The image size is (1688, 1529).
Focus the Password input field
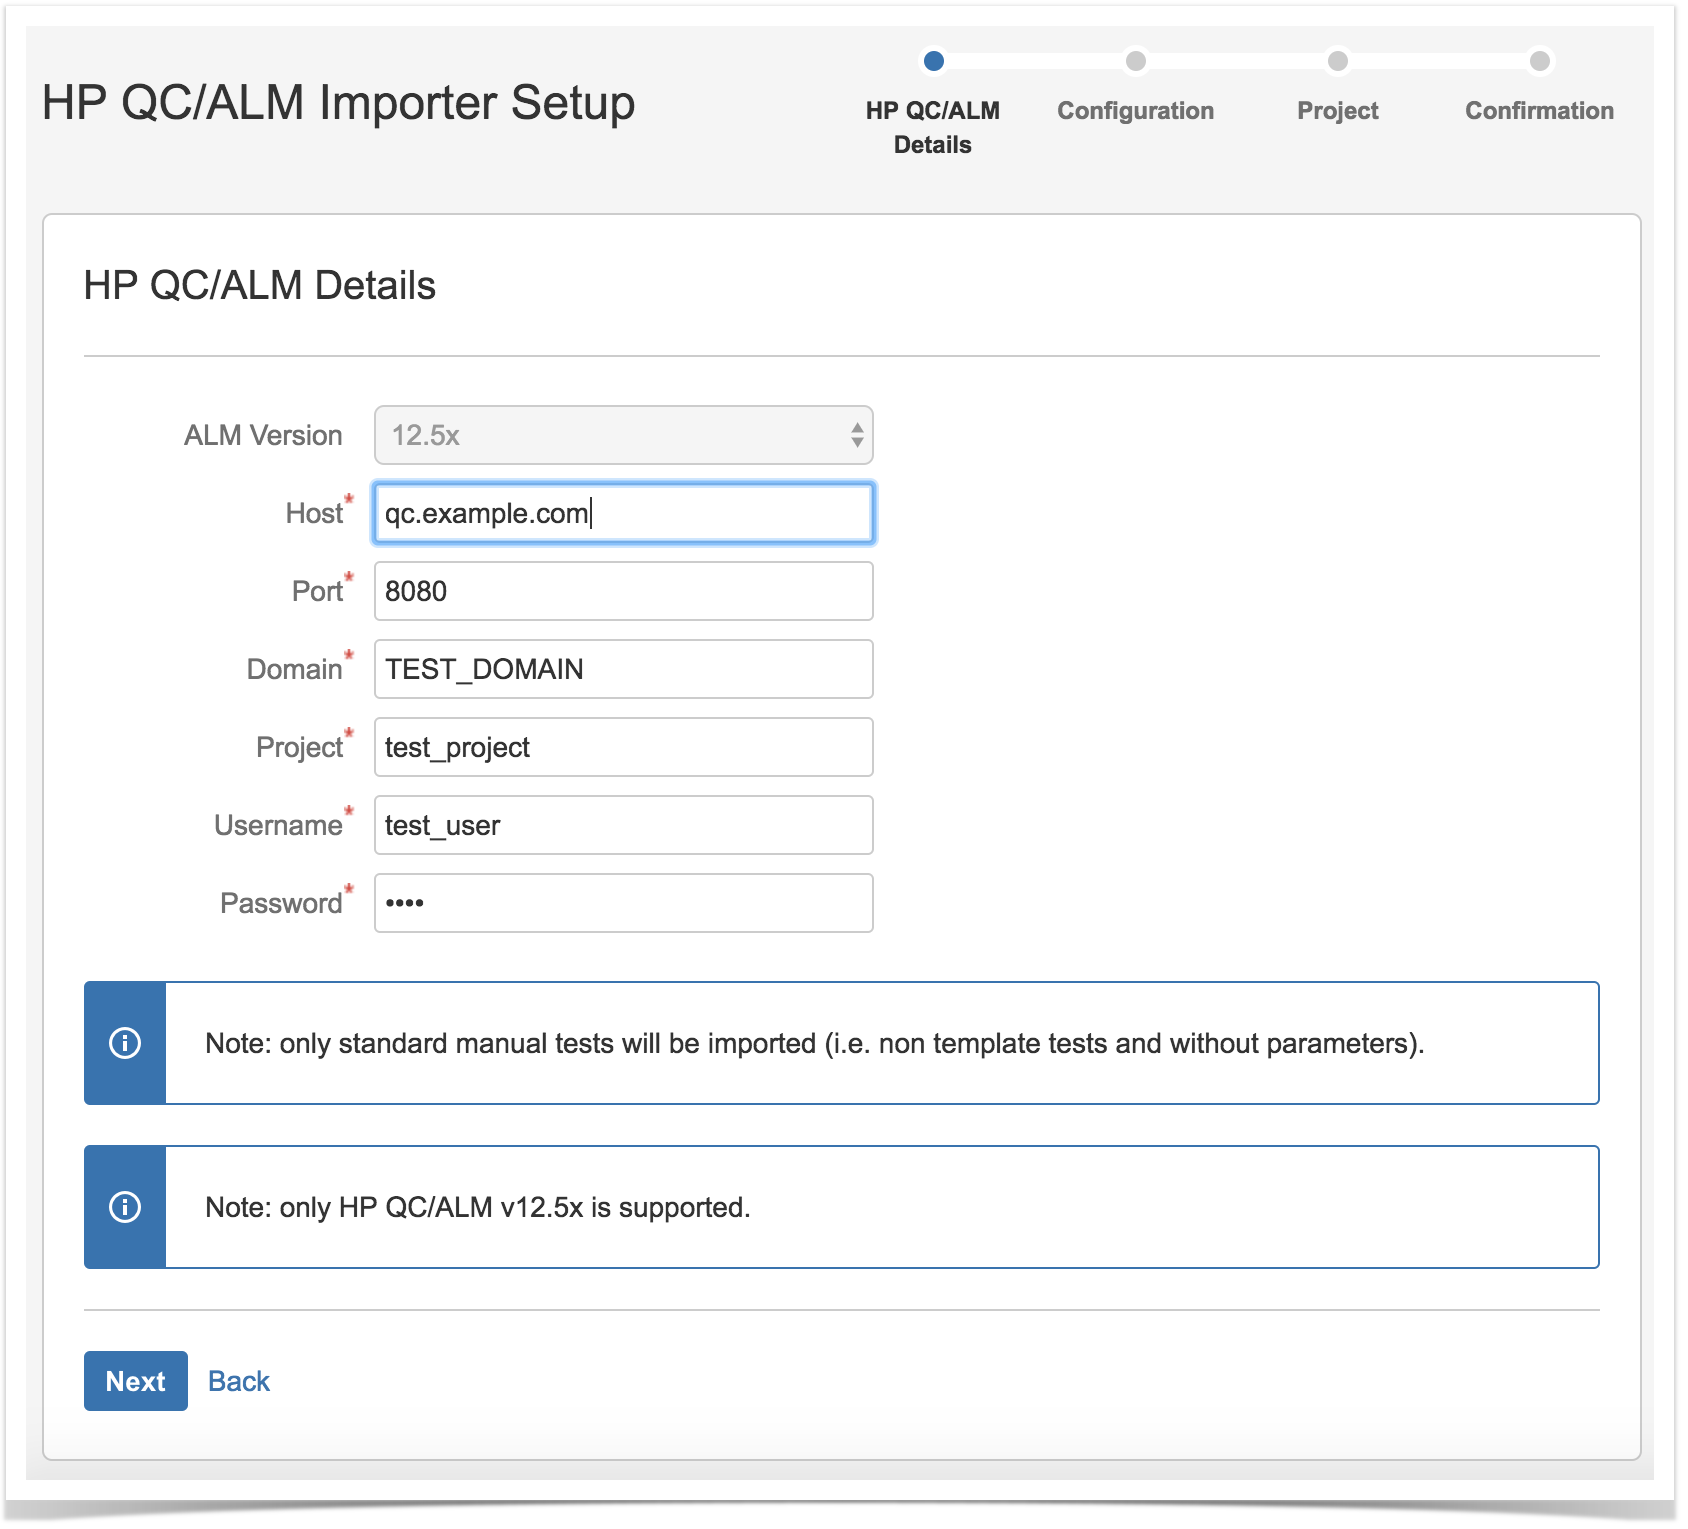(x=623, y=903)
